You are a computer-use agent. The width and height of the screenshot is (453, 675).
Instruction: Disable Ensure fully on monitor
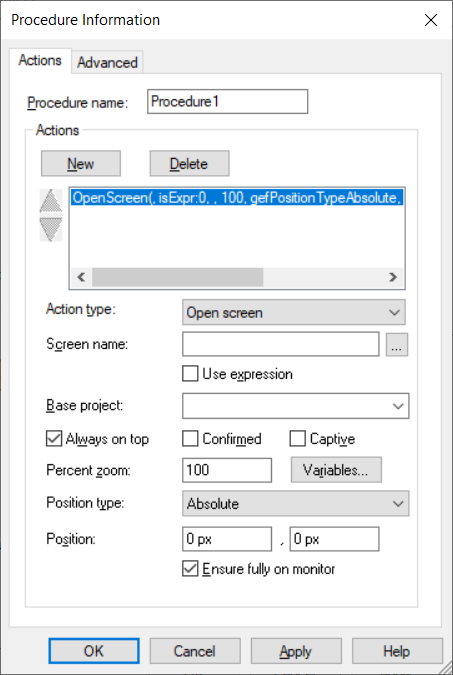pos(190,569)
